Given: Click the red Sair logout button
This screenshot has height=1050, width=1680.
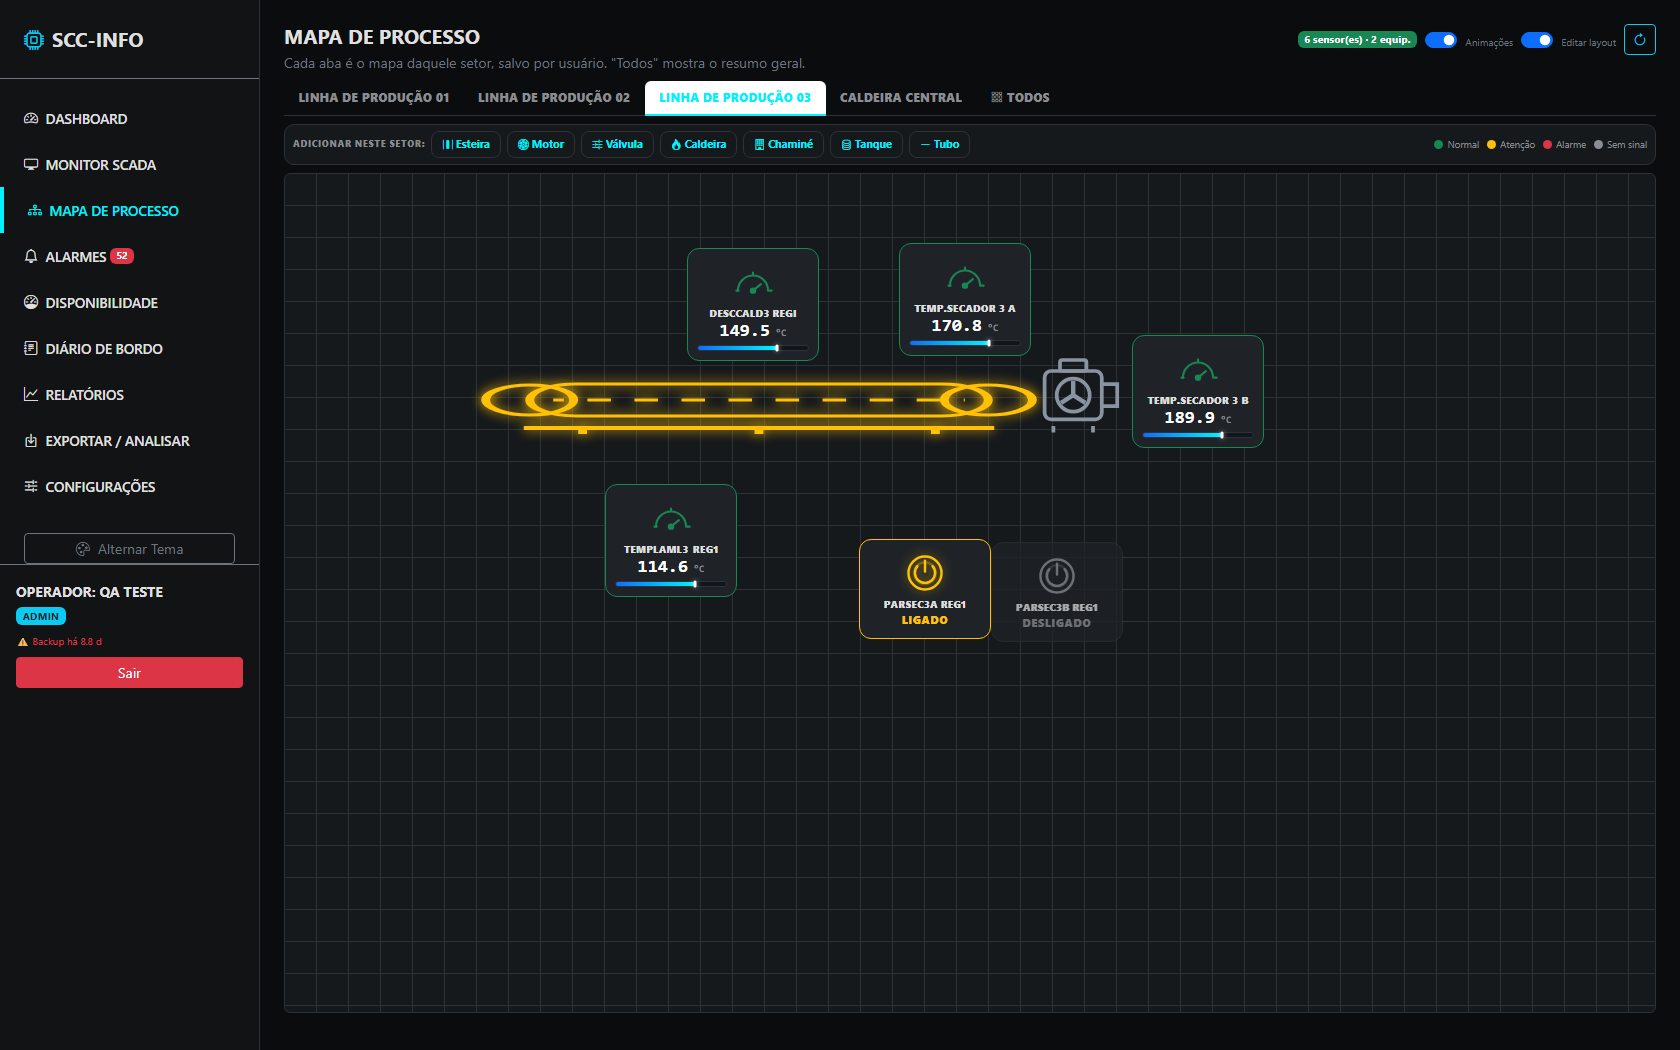Looking at the screenshot, I should click(129, 673).
